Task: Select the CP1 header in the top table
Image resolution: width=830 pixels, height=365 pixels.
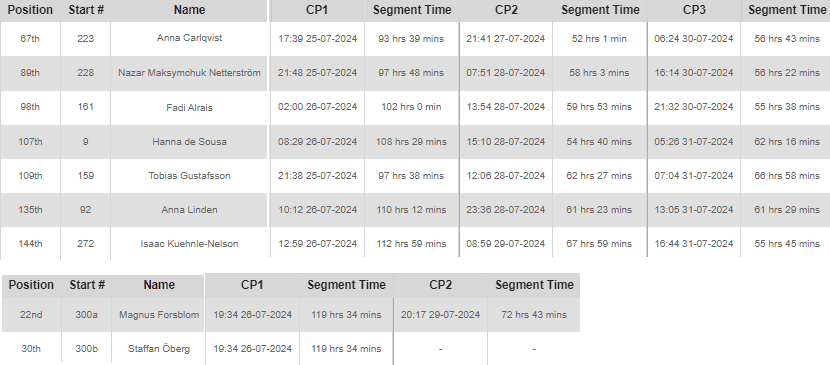Action: tap(317, 10)
